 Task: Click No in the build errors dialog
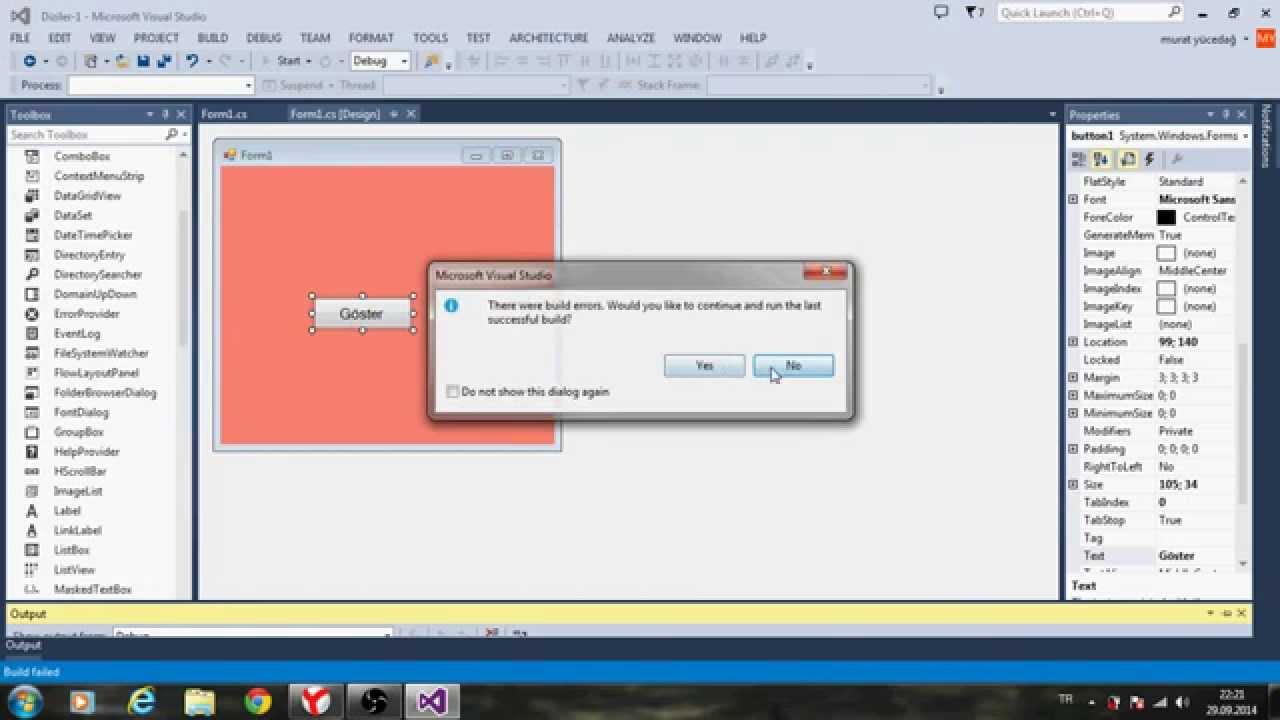tap(793, 366)
